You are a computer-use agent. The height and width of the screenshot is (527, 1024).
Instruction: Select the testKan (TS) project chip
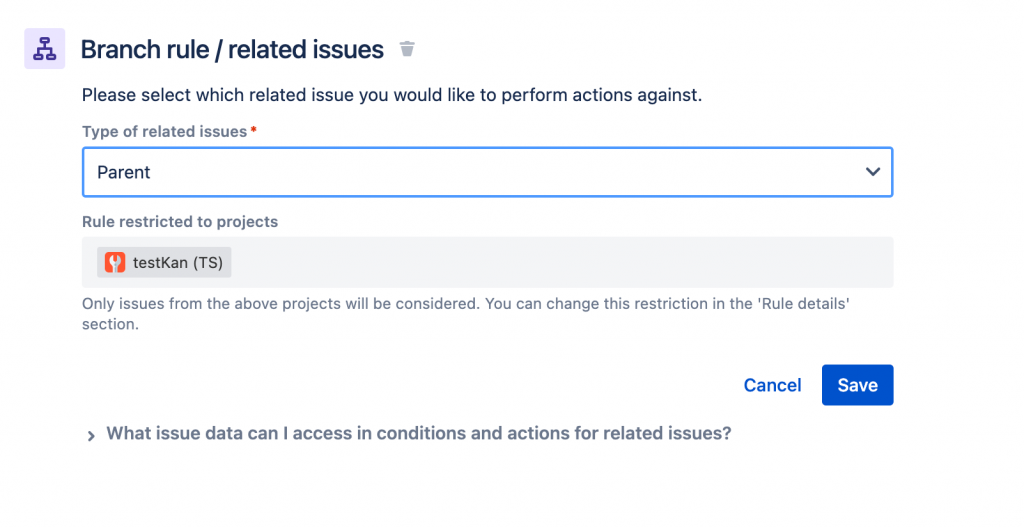[165, 262]
